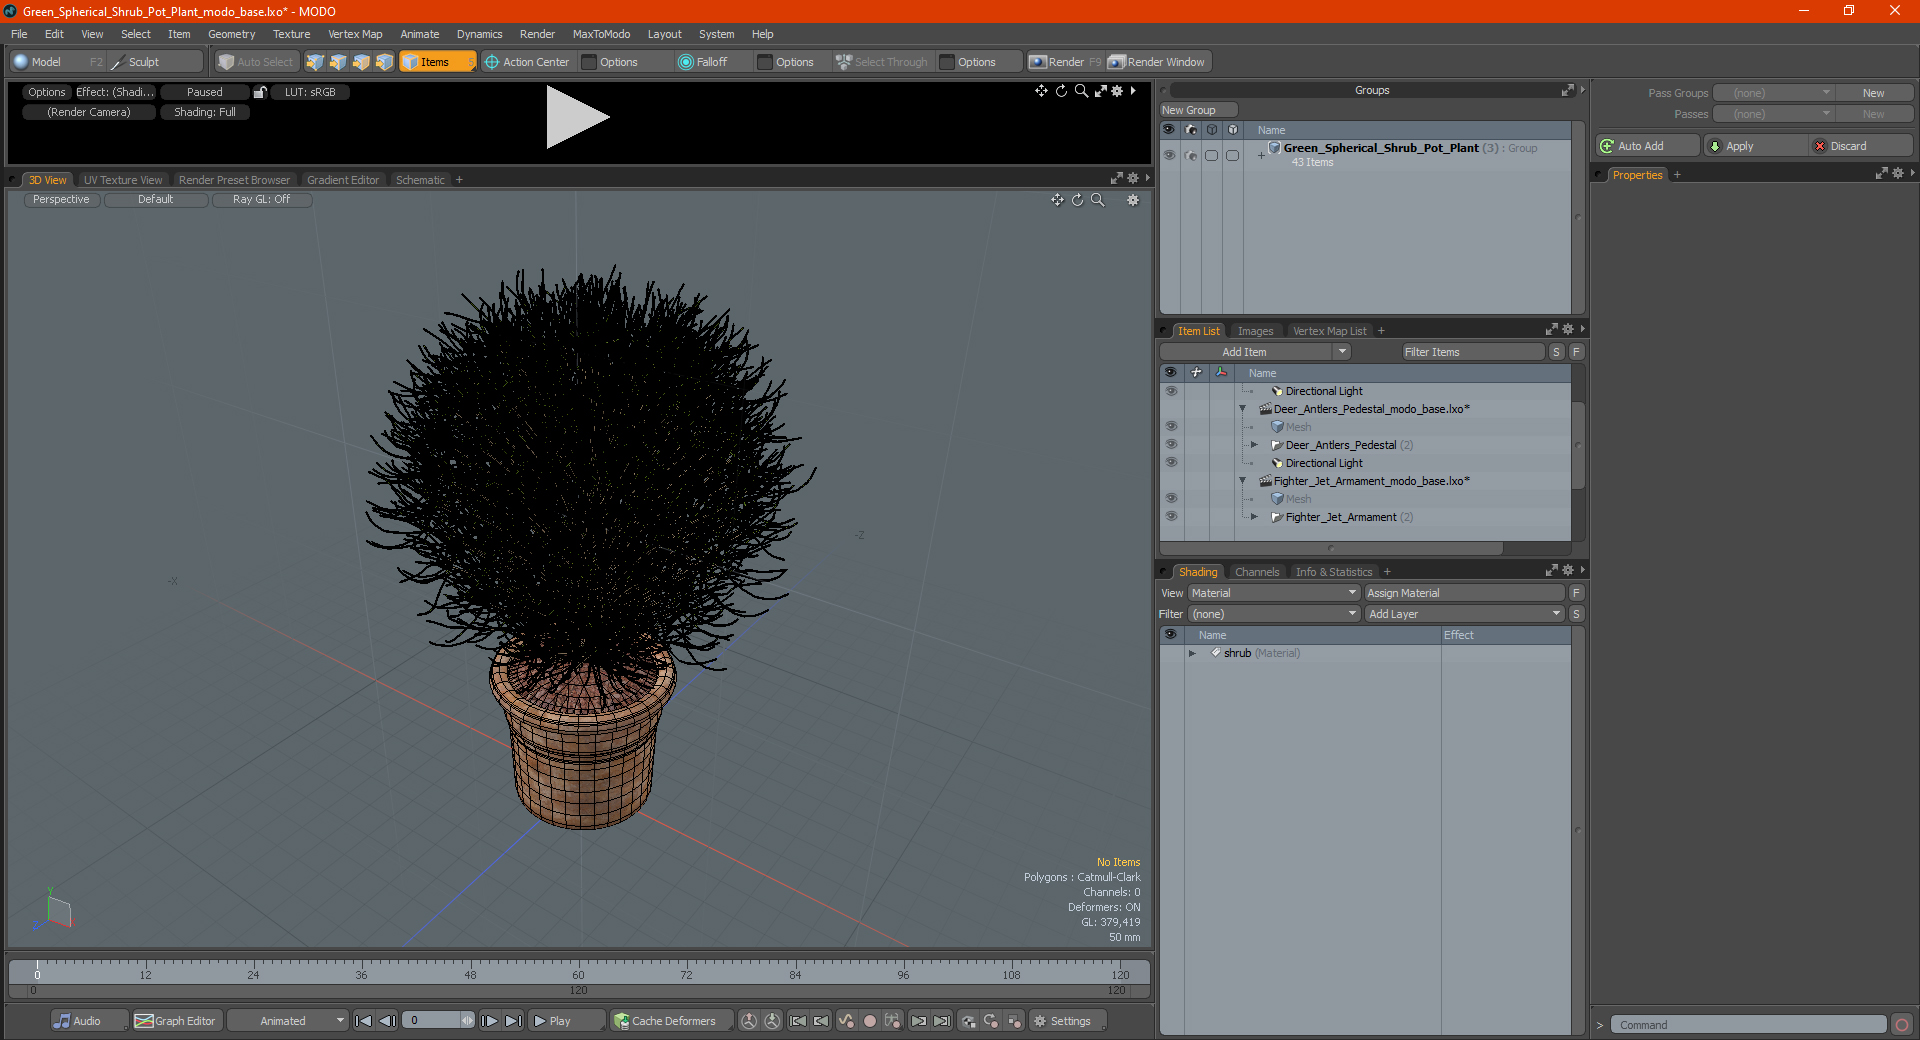This screenshot has height=1040, width=1920.
Task: Toggle visibility of Fighter_Jet_Armament item
Action: [1171, 517]
